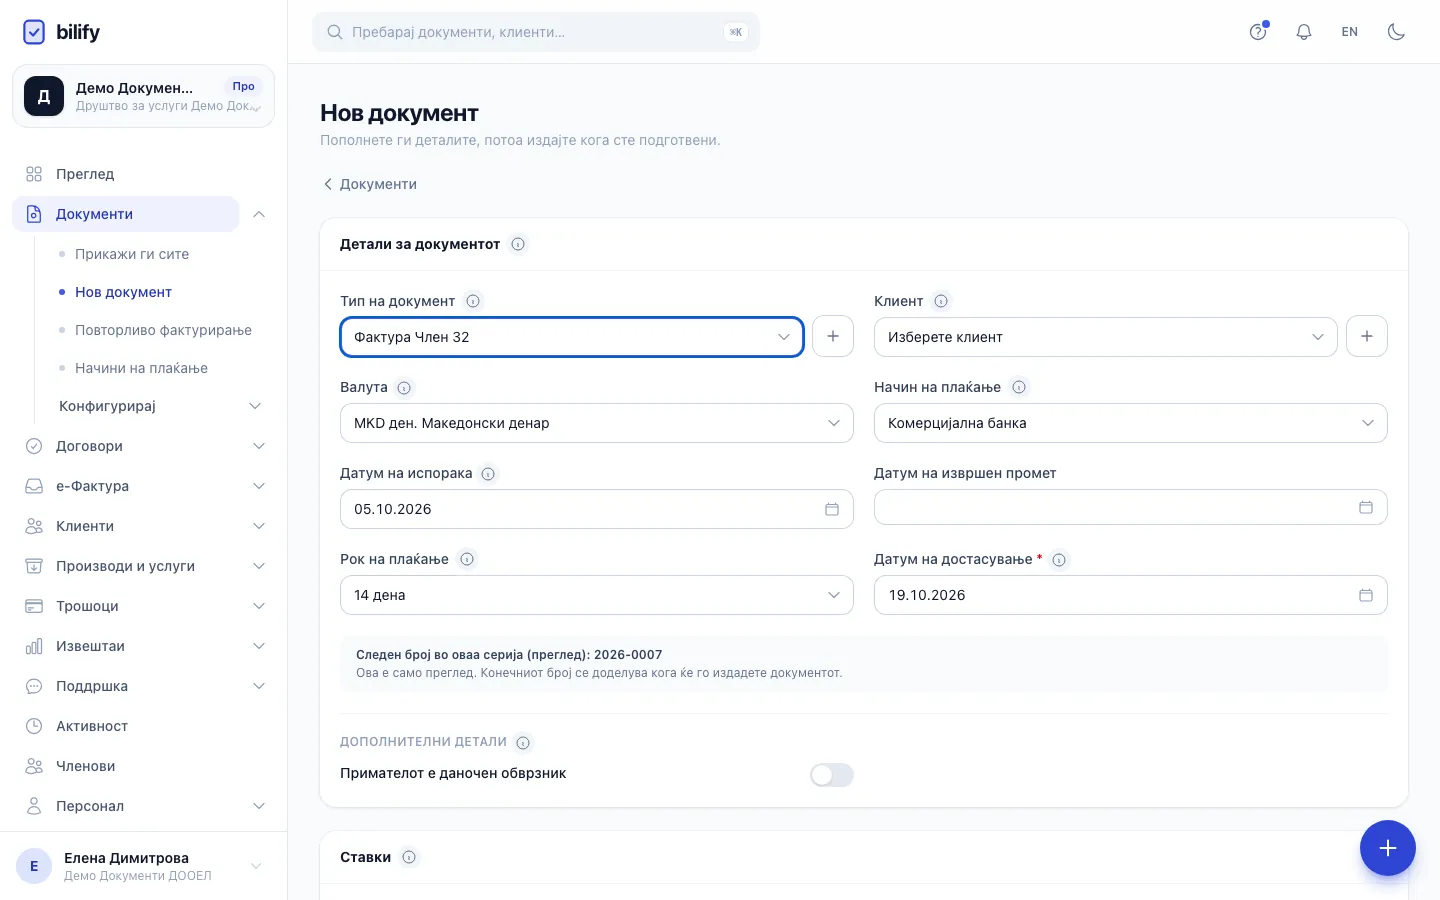
Task: Toggle Примателот е даночен обврзник switch
Action: pyautogui.click(x=832, y=775)
